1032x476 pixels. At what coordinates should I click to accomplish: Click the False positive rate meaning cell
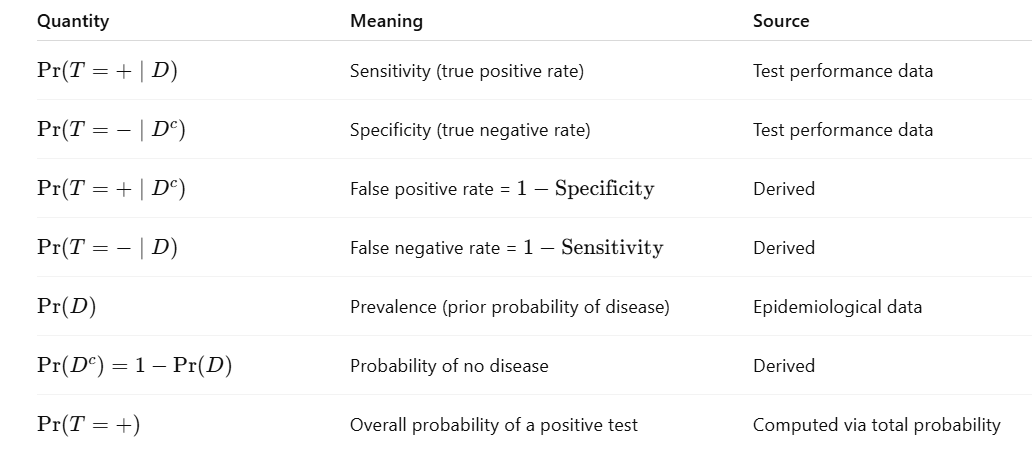502,189
